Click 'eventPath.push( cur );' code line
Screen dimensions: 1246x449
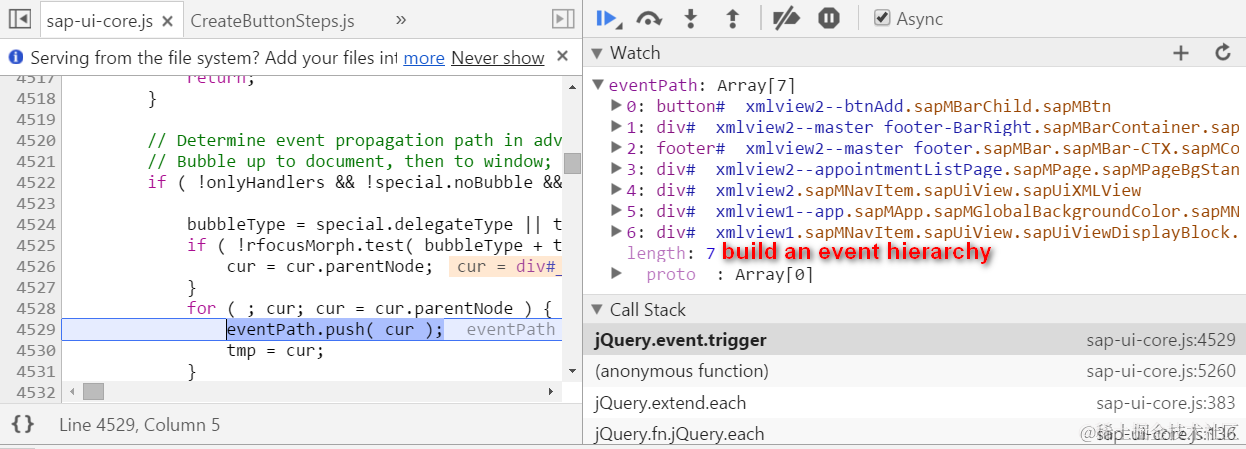point(334,329)
